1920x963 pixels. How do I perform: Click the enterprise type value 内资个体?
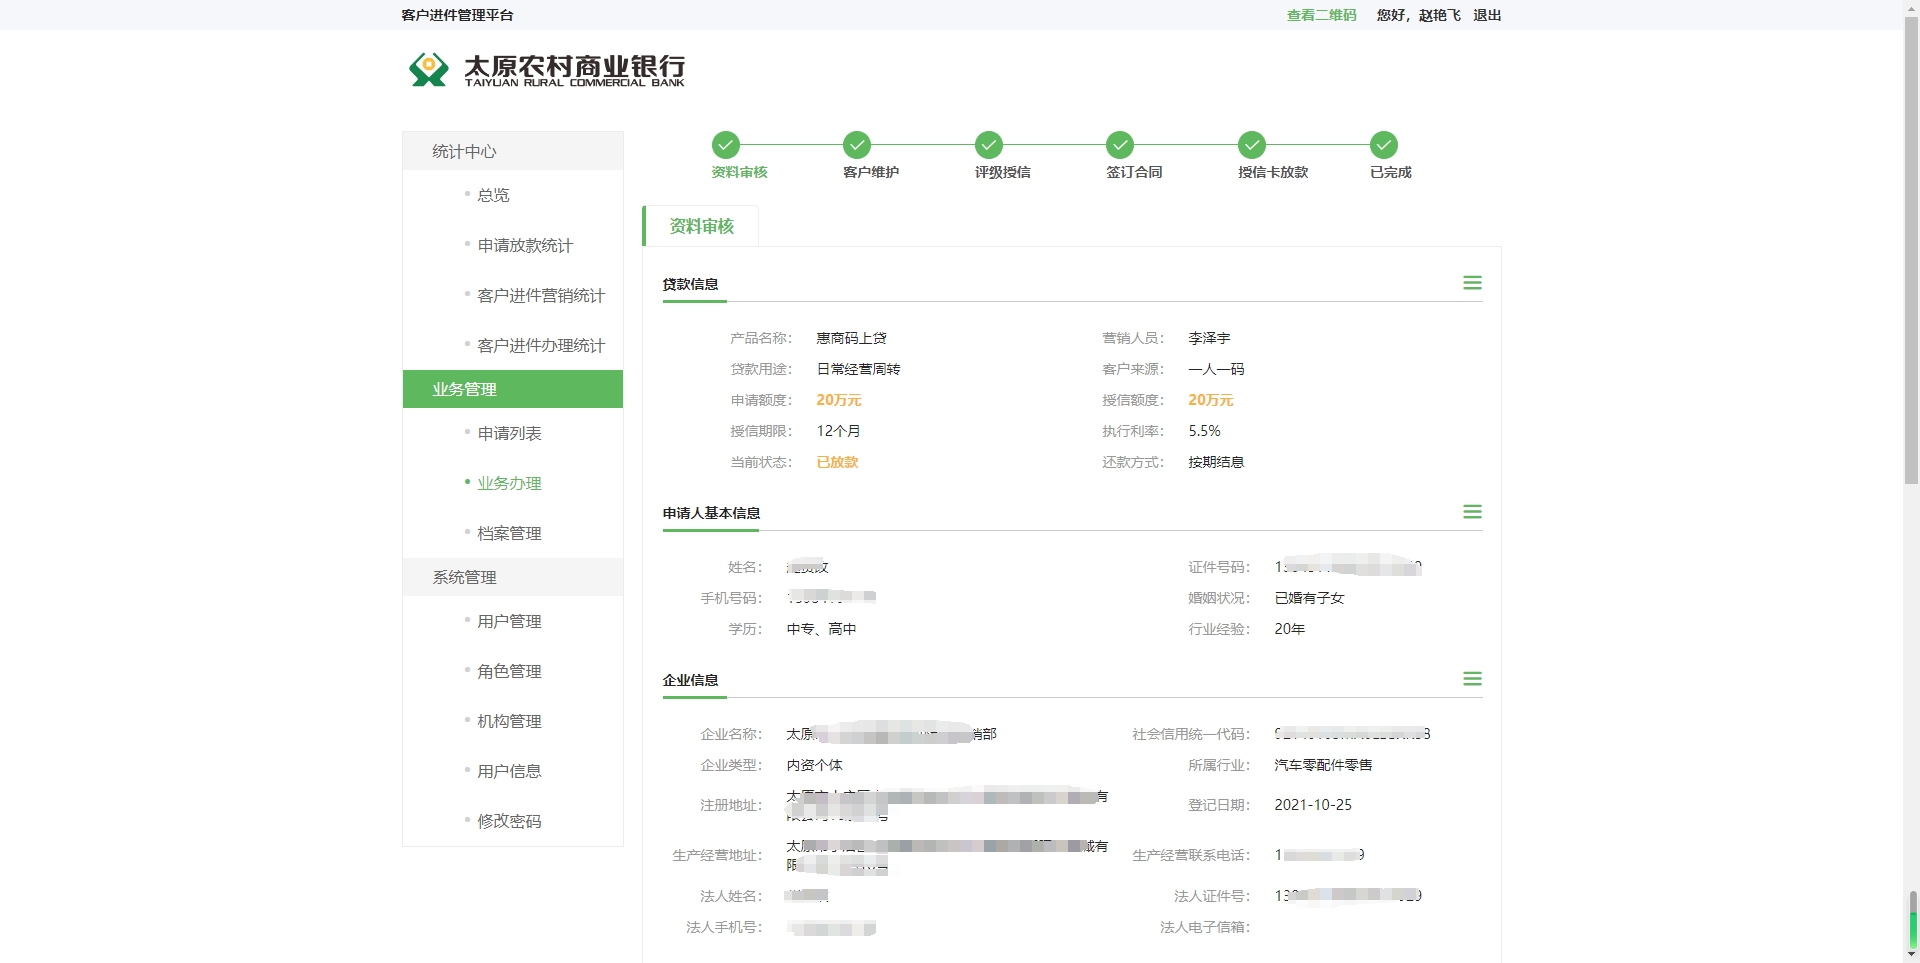814,765
